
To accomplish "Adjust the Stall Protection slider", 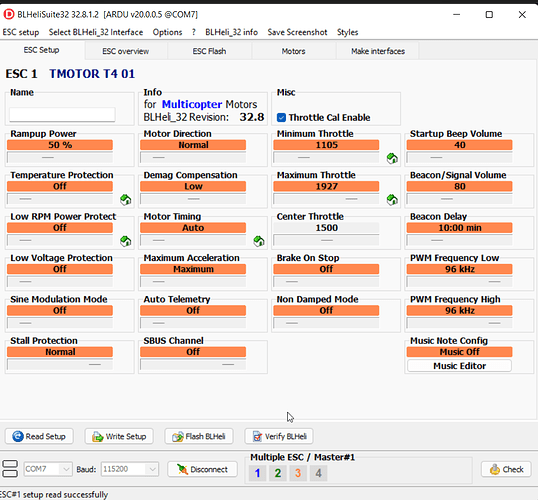I will click(x=60, y=364).
